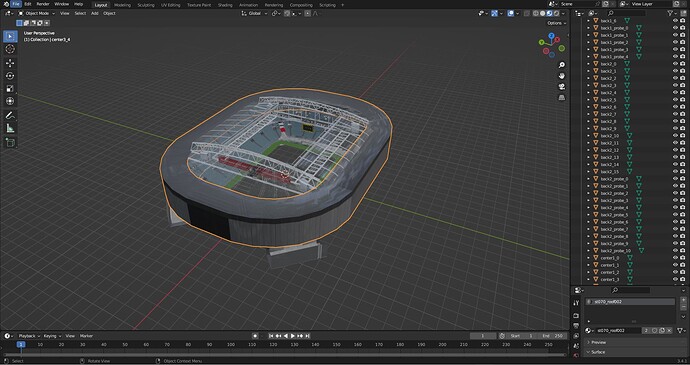
Task: Toggle camera view in the viewport
Action: click(562, 87)
